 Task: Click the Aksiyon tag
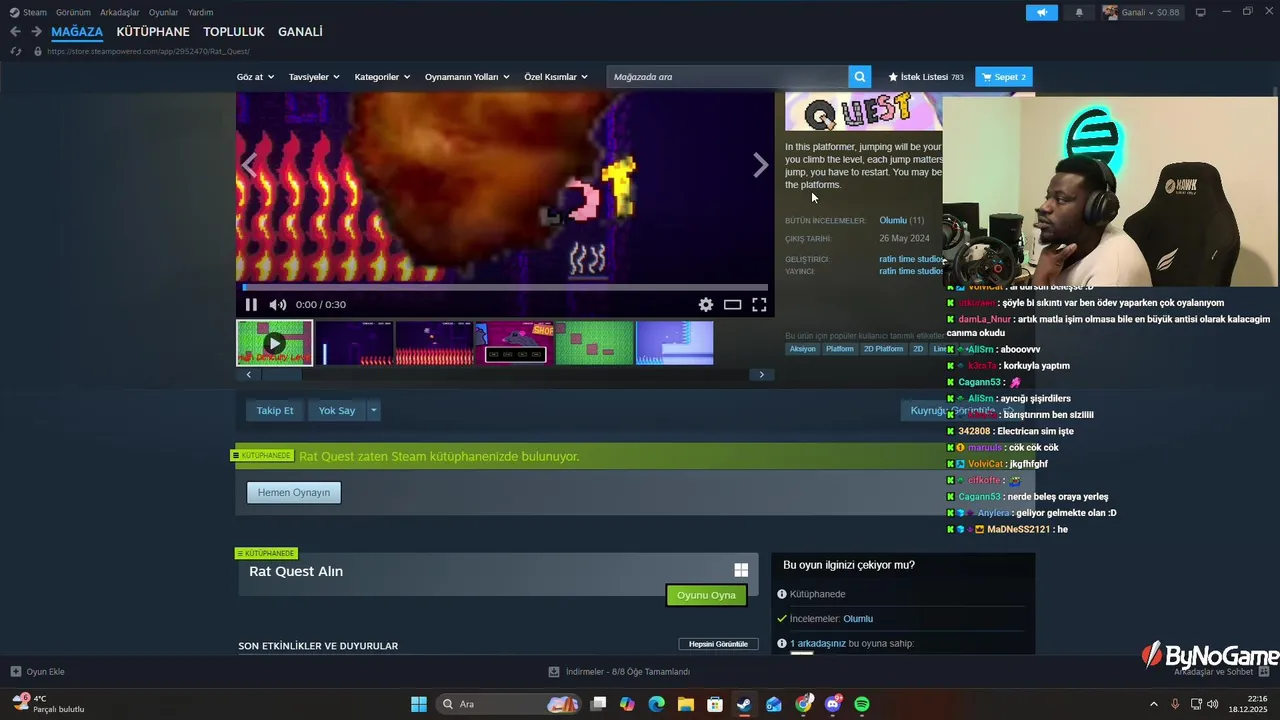point(802,349)
